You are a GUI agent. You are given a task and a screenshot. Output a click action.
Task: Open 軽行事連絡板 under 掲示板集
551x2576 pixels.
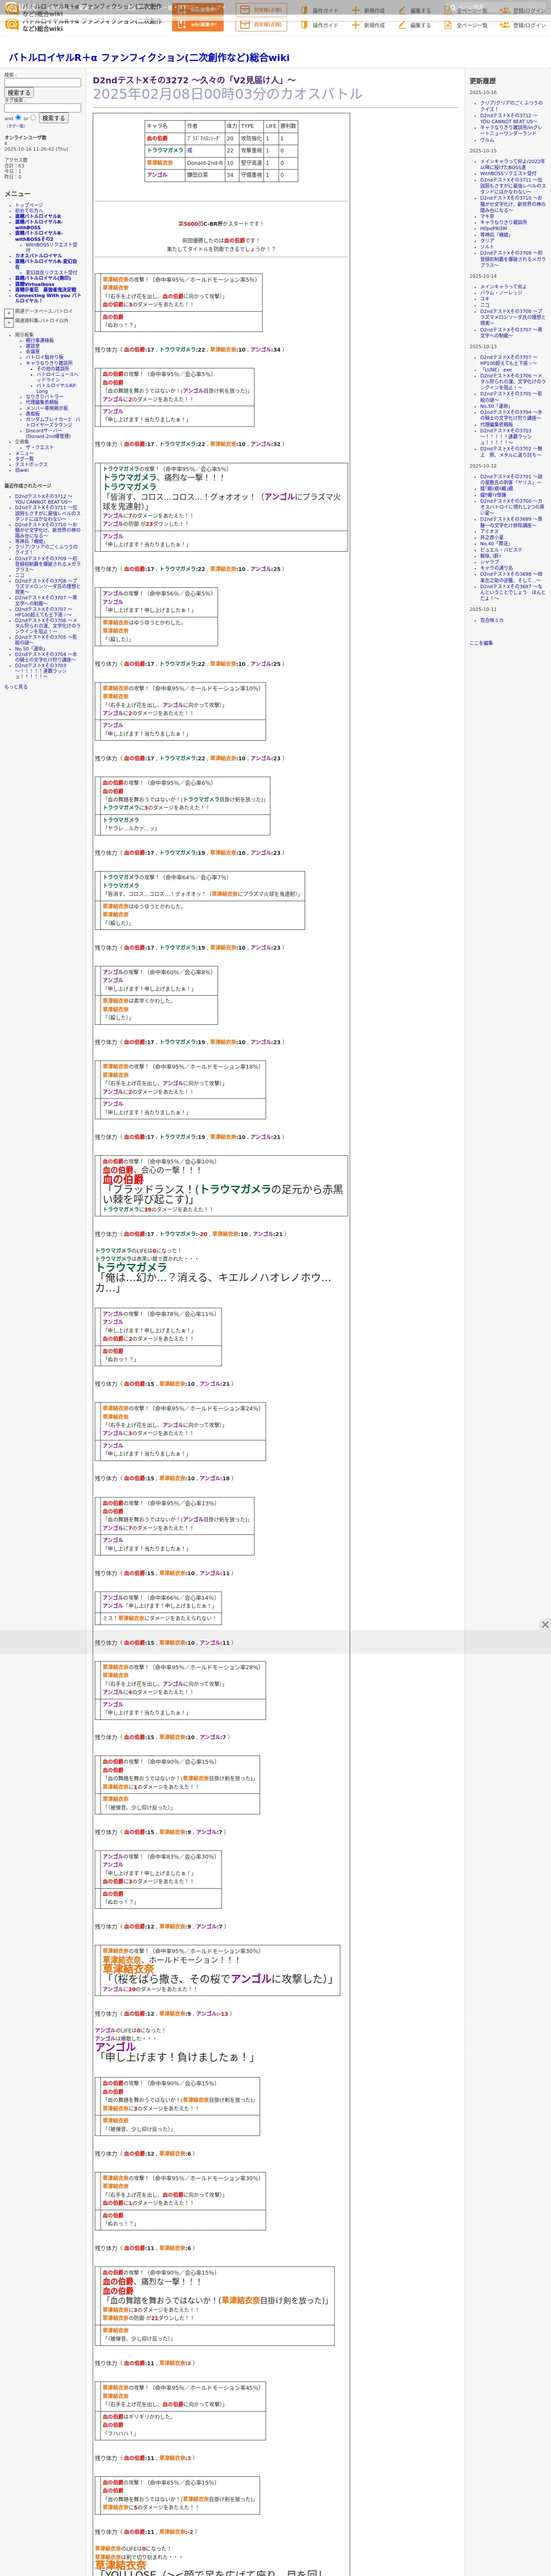(40, 340)
